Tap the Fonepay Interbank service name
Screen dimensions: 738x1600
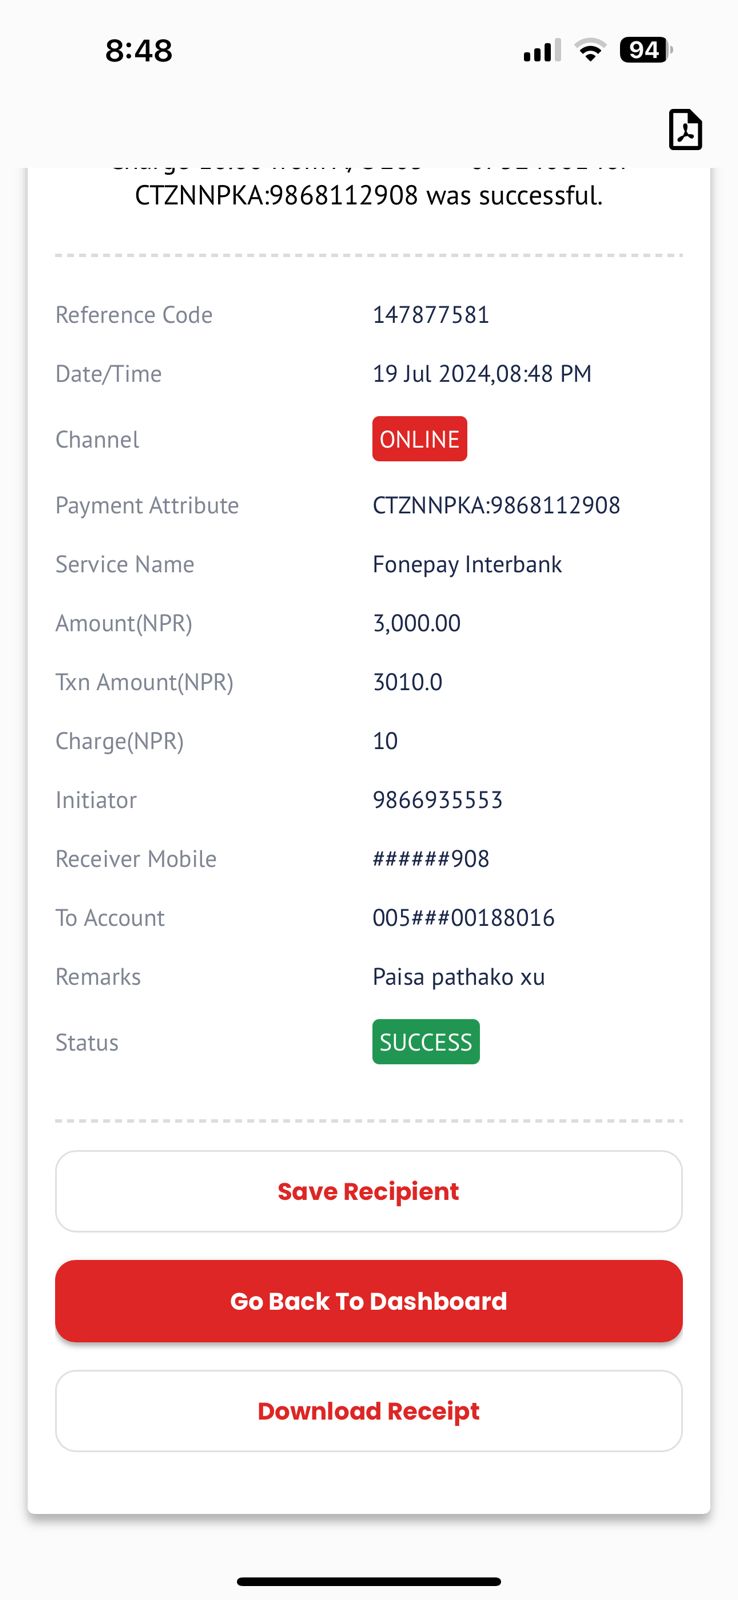[467, 564]
